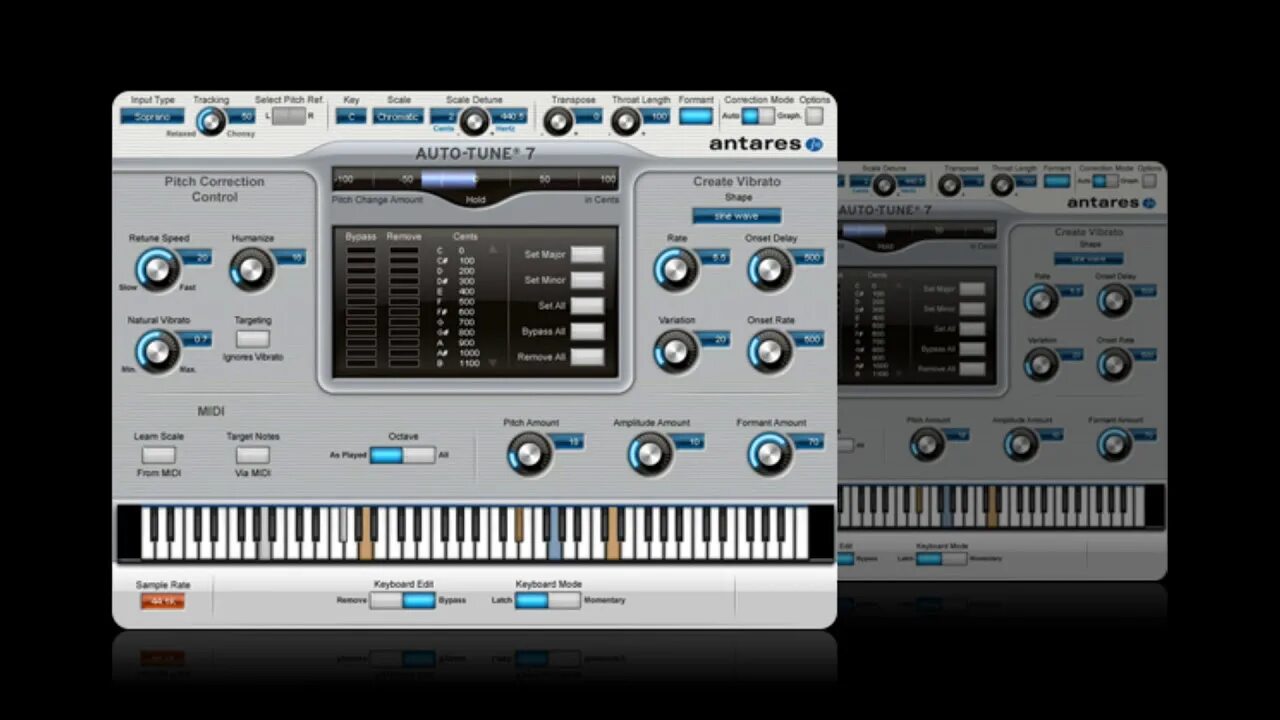Click the Formant Amount knob in the back window

point(1114,444)
